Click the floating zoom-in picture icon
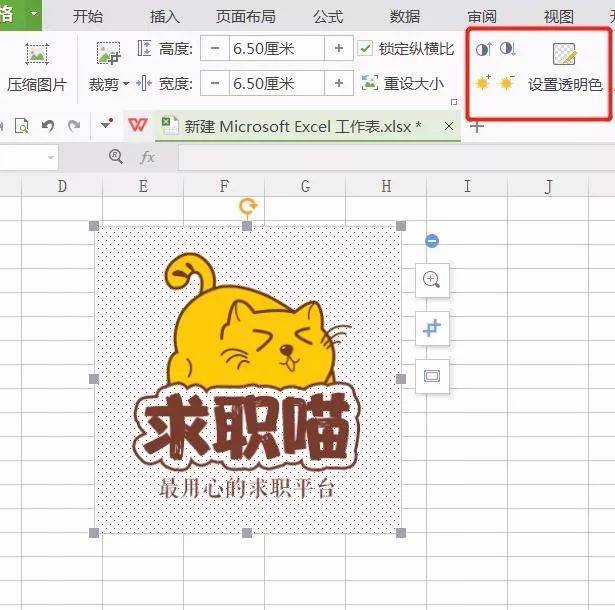The height and width of the screenshot is (610, 615). tap(432, 280)
